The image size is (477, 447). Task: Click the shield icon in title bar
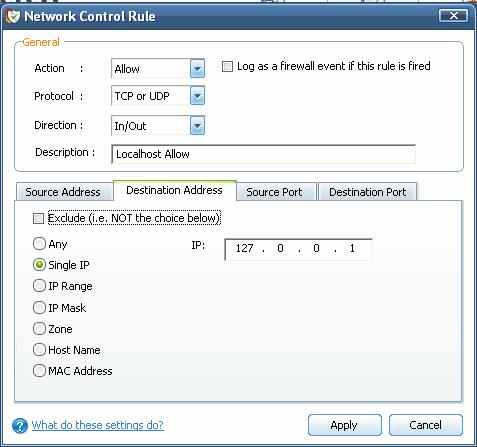click(13, 16)
